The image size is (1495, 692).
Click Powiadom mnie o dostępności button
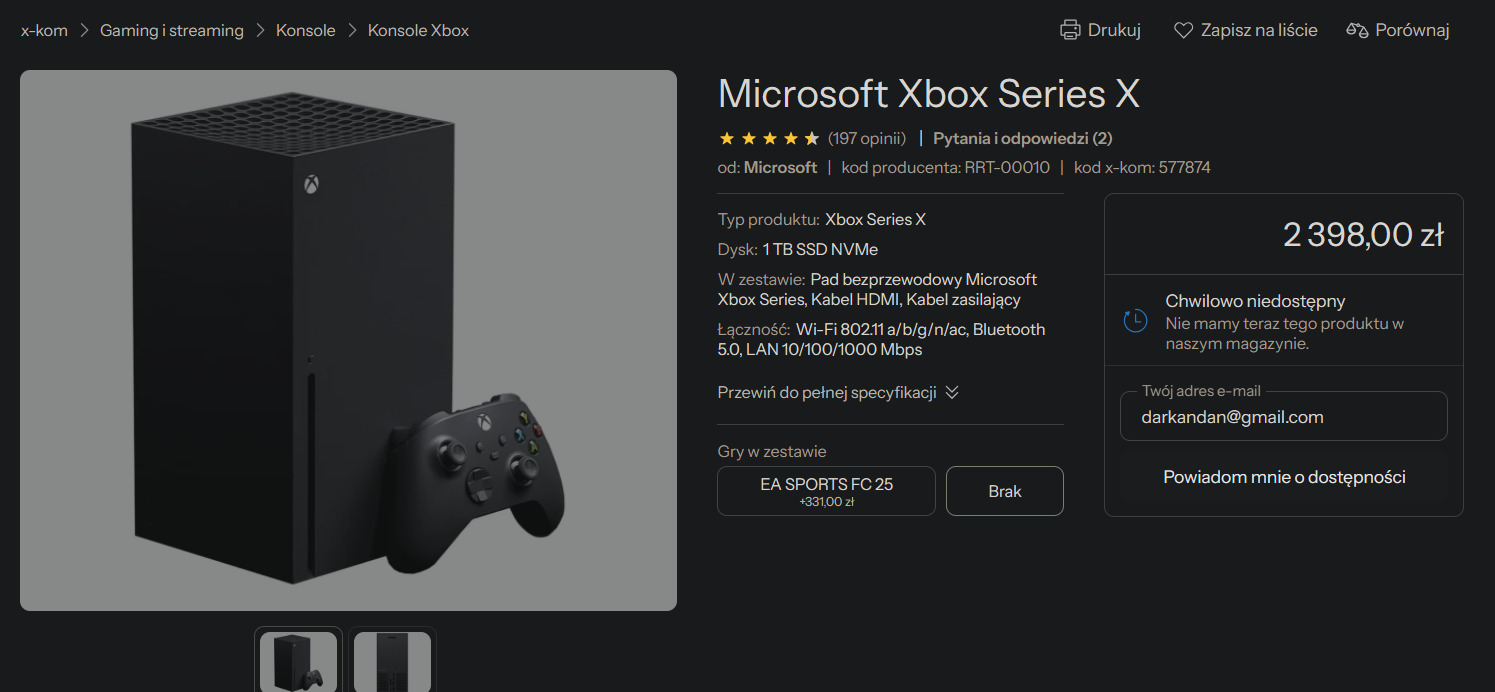[1284, 477]
